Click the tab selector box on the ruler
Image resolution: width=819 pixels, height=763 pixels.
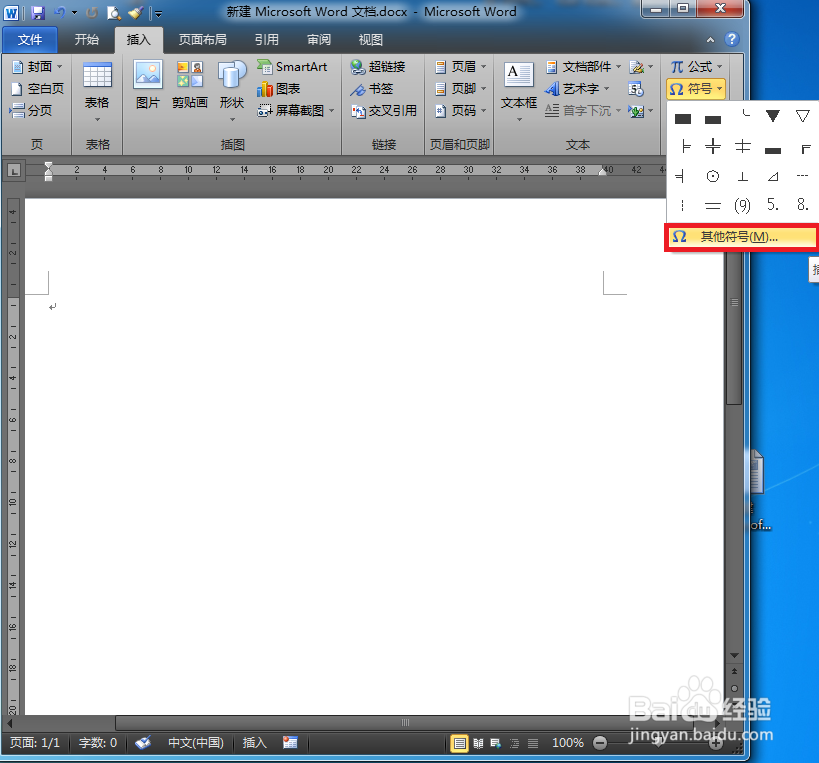(x=14, y=170)
